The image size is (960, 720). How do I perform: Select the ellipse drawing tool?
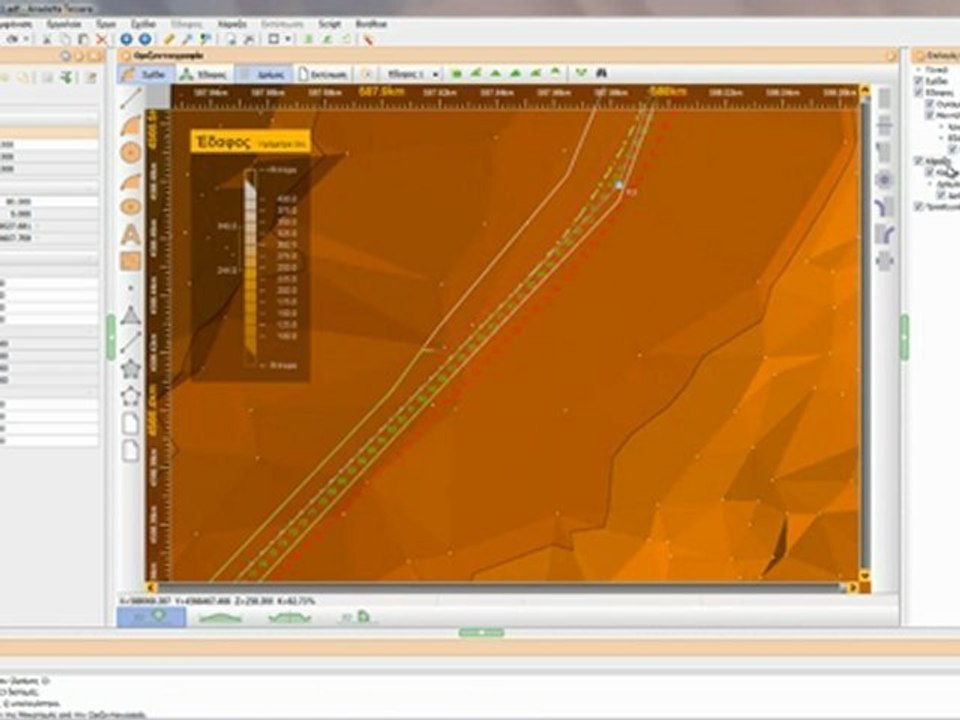(130, 206)
